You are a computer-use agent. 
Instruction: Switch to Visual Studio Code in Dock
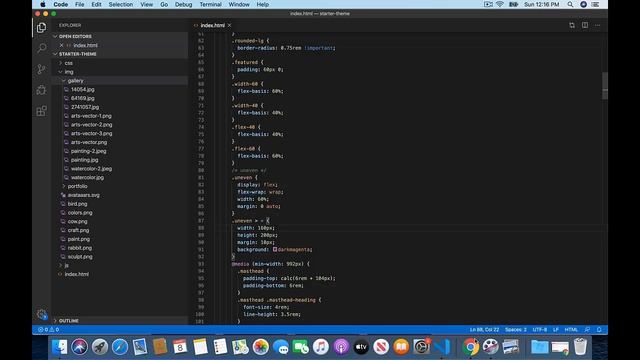click(442, 347)
